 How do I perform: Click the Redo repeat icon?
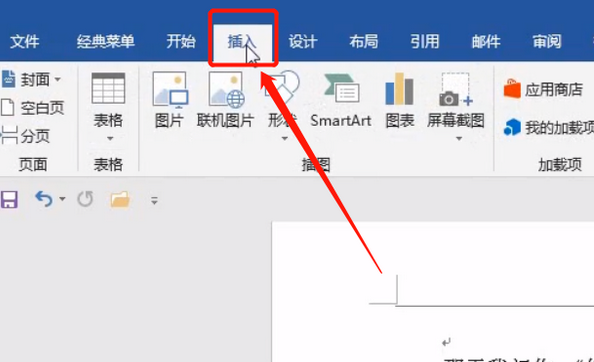click(85, 199)
